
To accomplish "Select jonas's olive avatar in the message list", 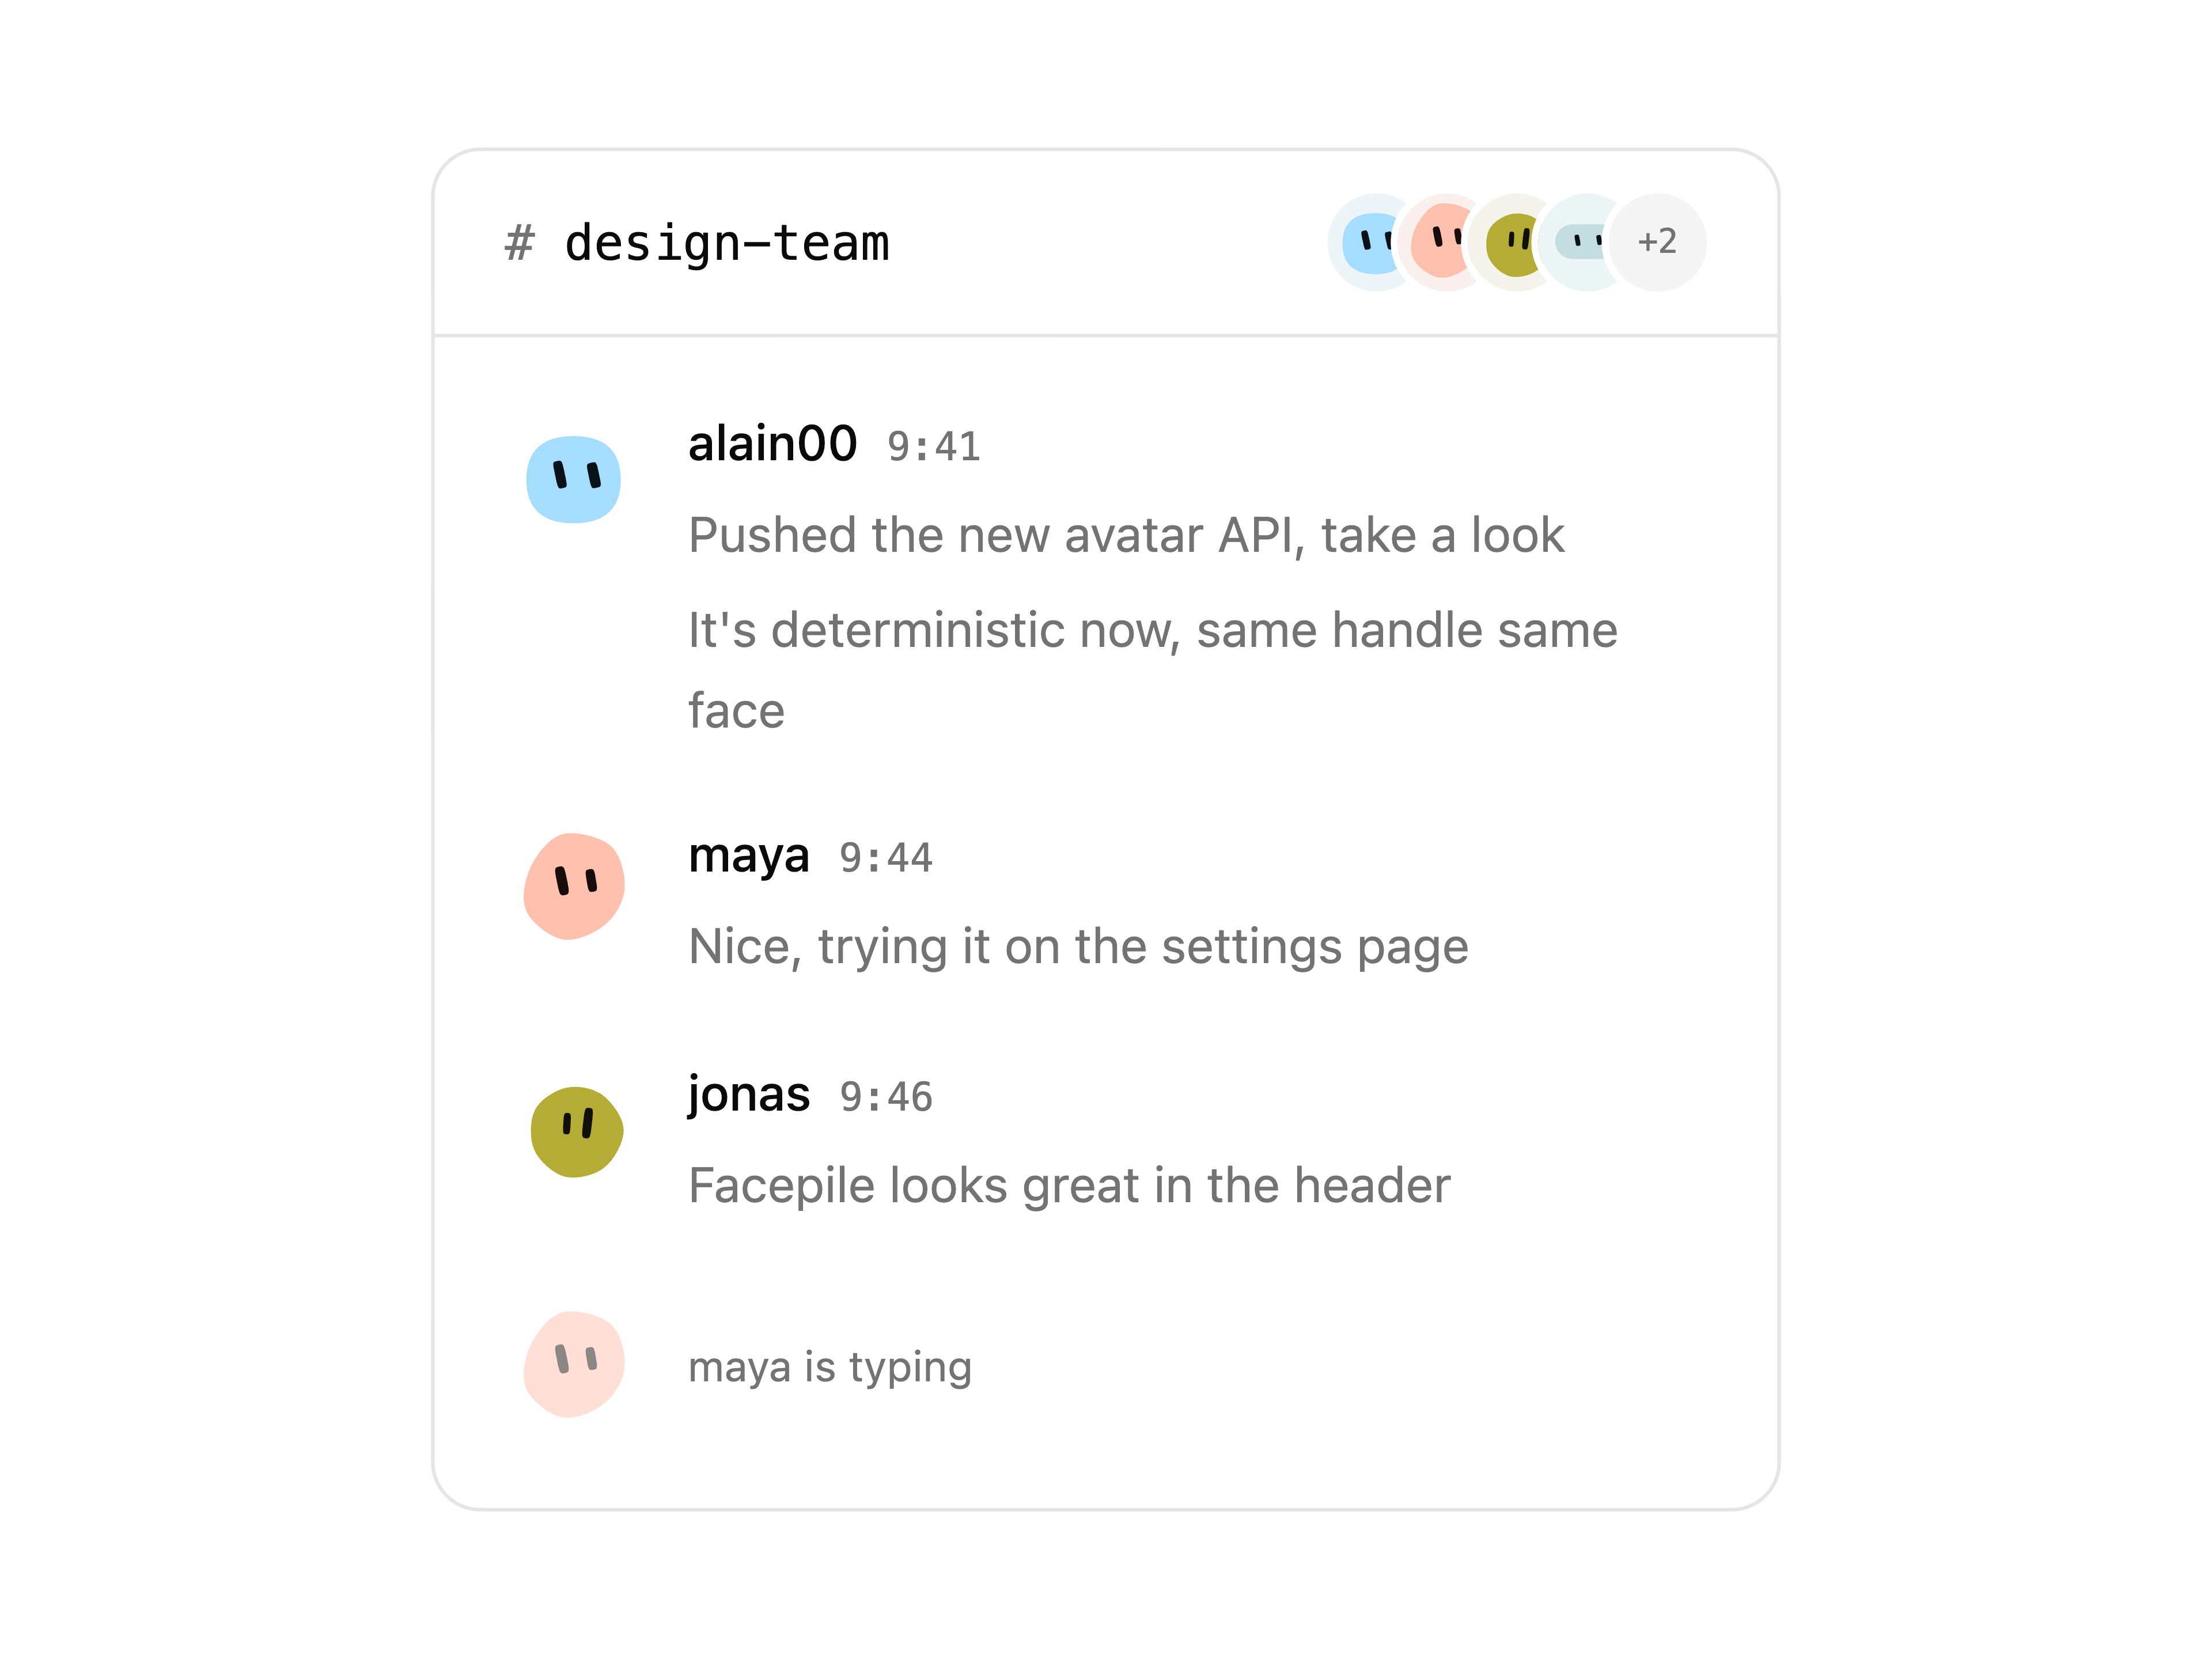I will coord(576,1131).
